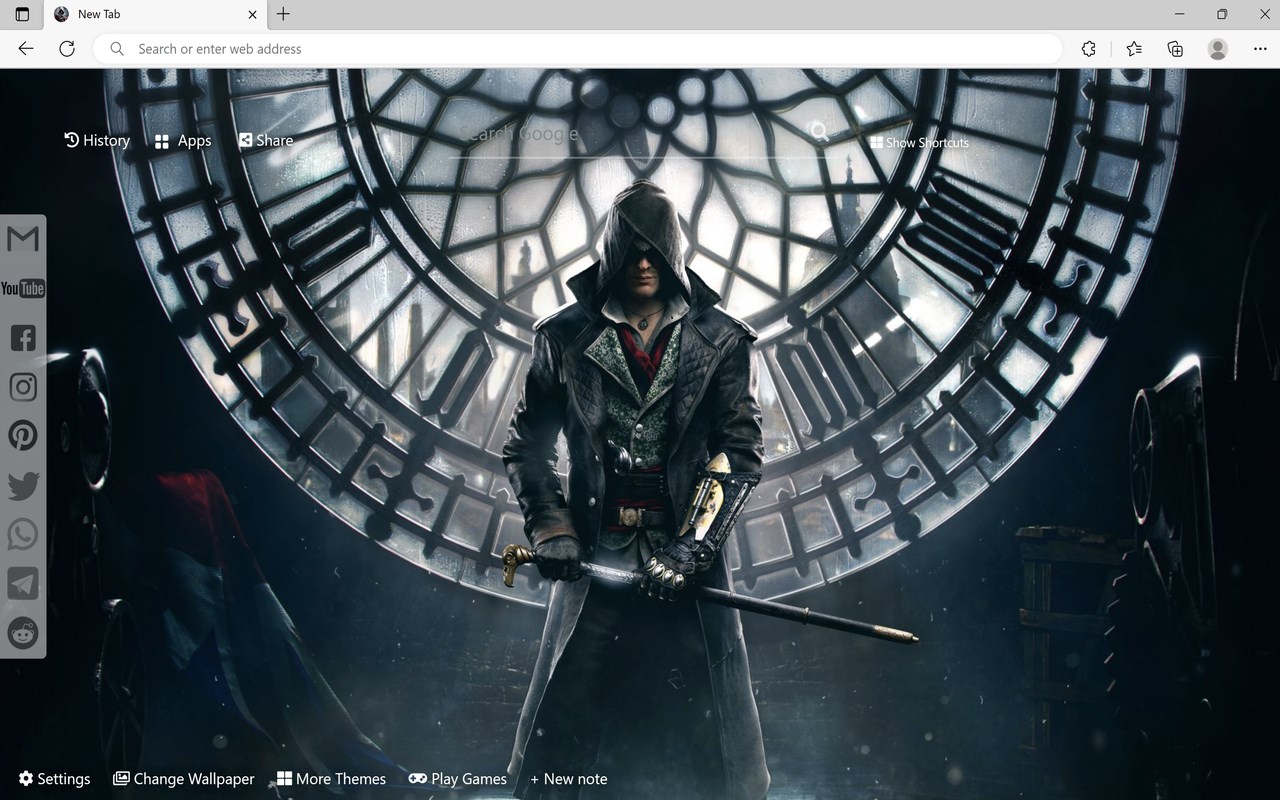Open a new browser tab
The image size is (1280, 800).
(284, 14)
